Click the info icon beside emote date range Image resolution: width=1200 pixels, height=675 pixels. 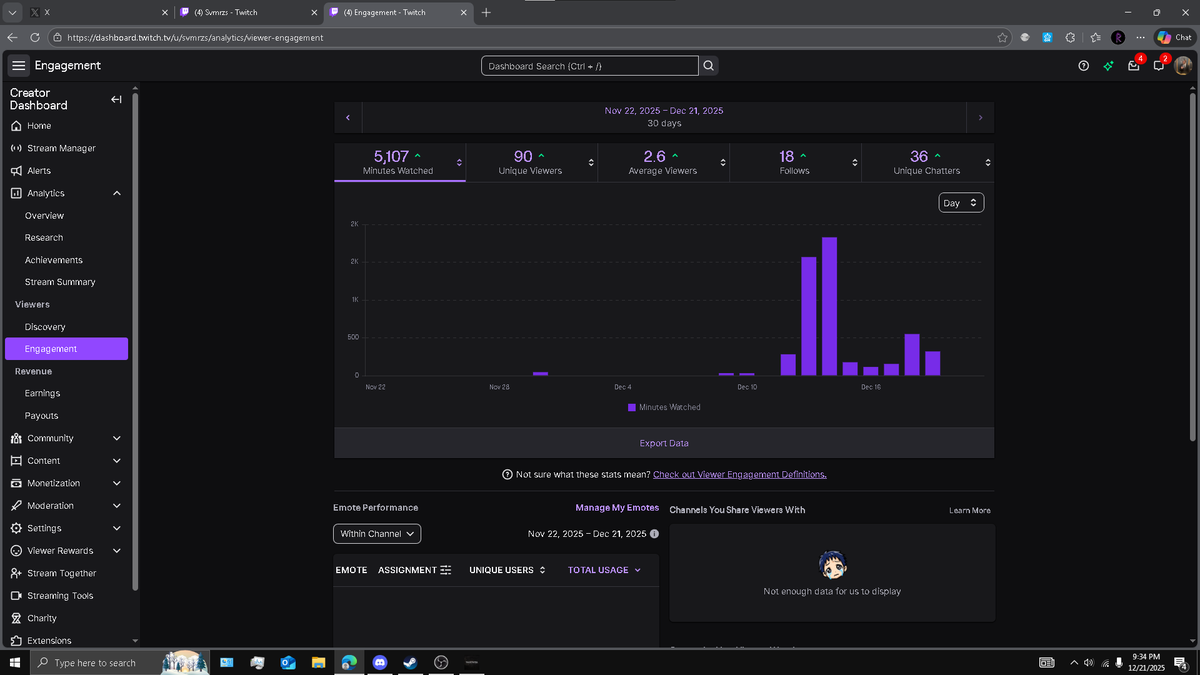pos(654,534)
